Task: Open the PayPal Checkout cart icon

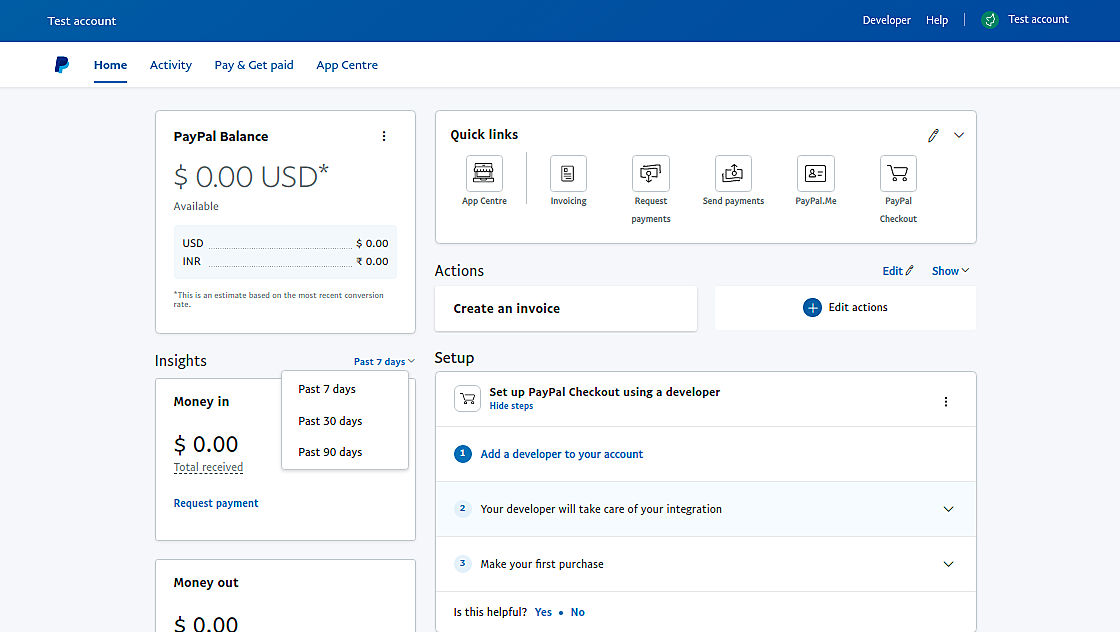Action: tap(898, 174)
